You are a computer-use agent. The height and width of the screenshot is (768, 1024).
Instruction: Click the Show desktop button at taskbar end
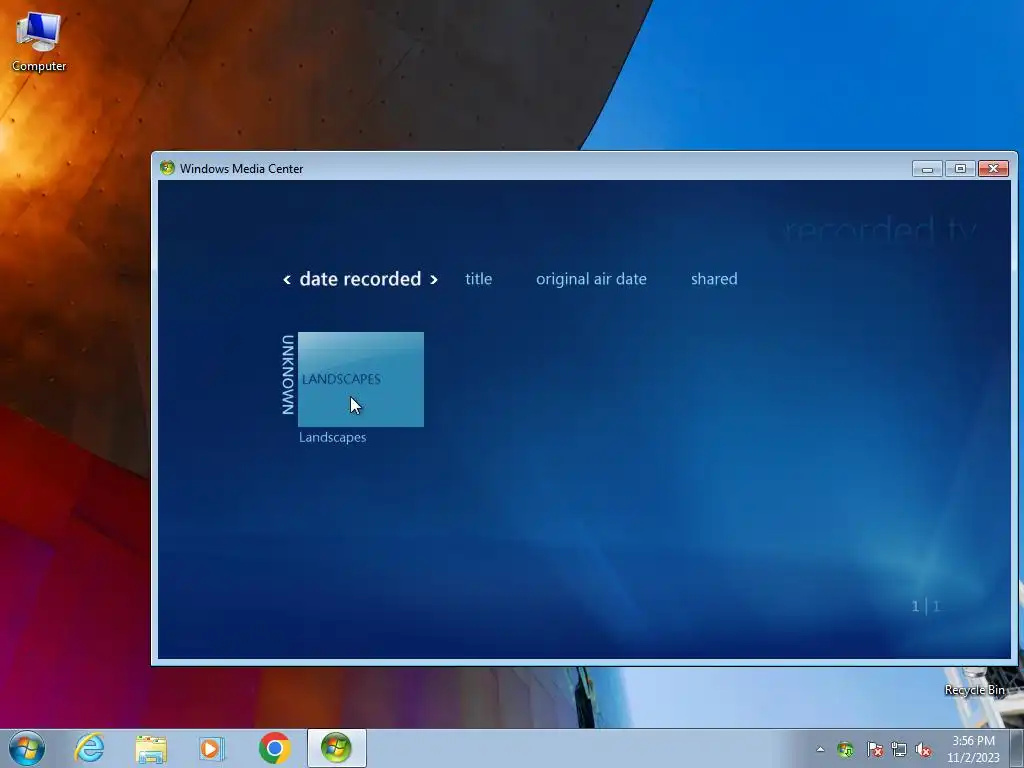click(1017, 749)
